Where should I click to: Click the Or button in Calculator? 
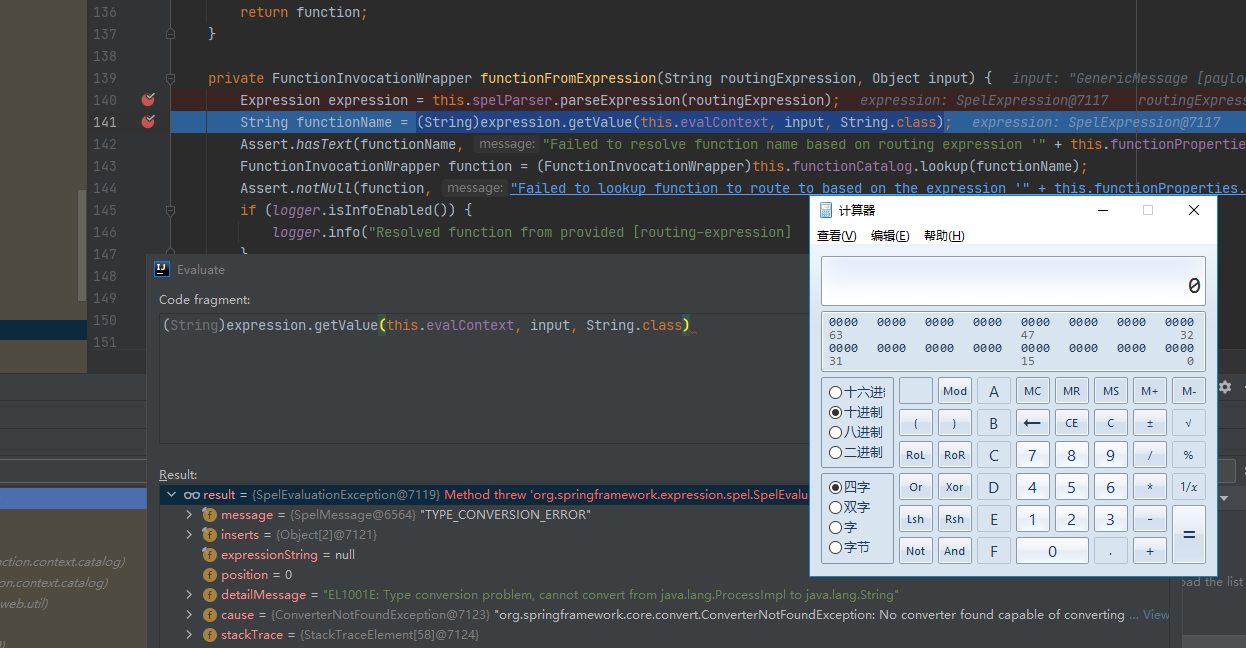[x=916, y=487]
